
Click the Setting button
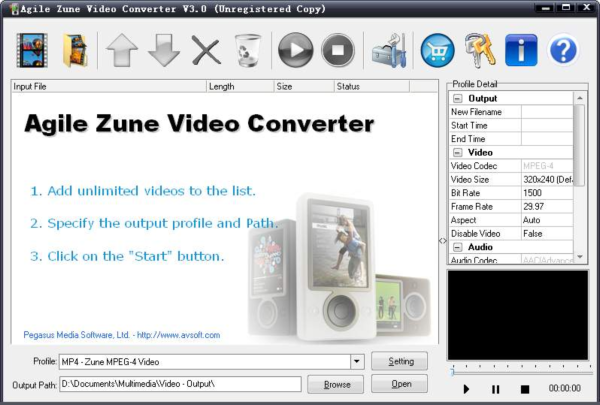point(399,361)
